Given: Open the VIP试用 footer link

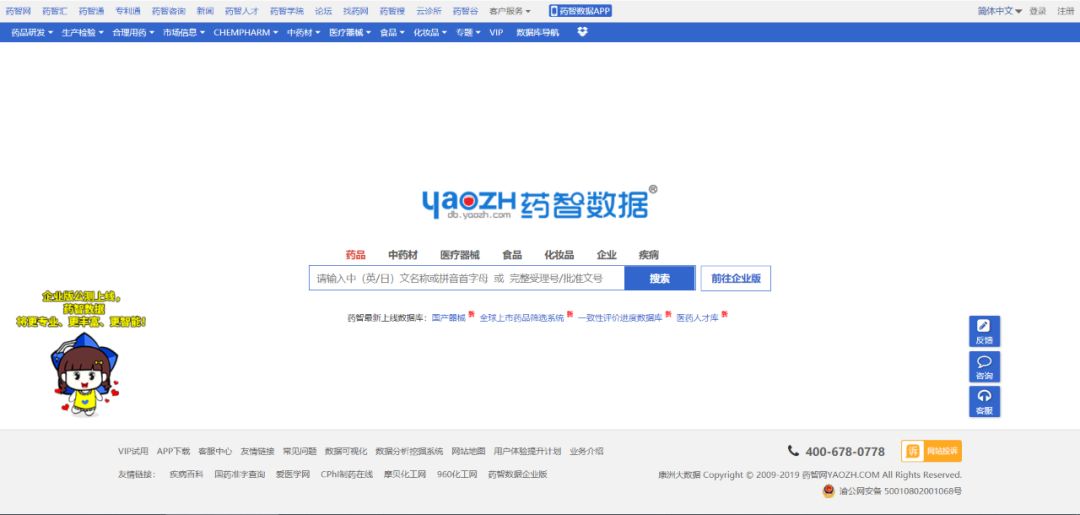Looking at the screenshot, I should [x=133, y=452].
